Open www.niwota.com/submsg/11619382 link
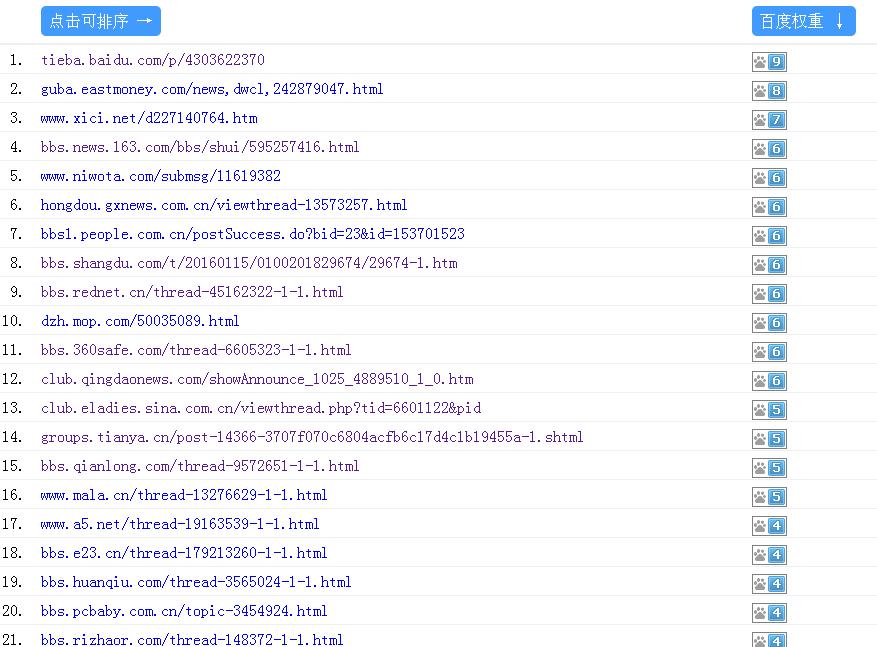This screenshot has width=877, height=647. tap(161, 176)
